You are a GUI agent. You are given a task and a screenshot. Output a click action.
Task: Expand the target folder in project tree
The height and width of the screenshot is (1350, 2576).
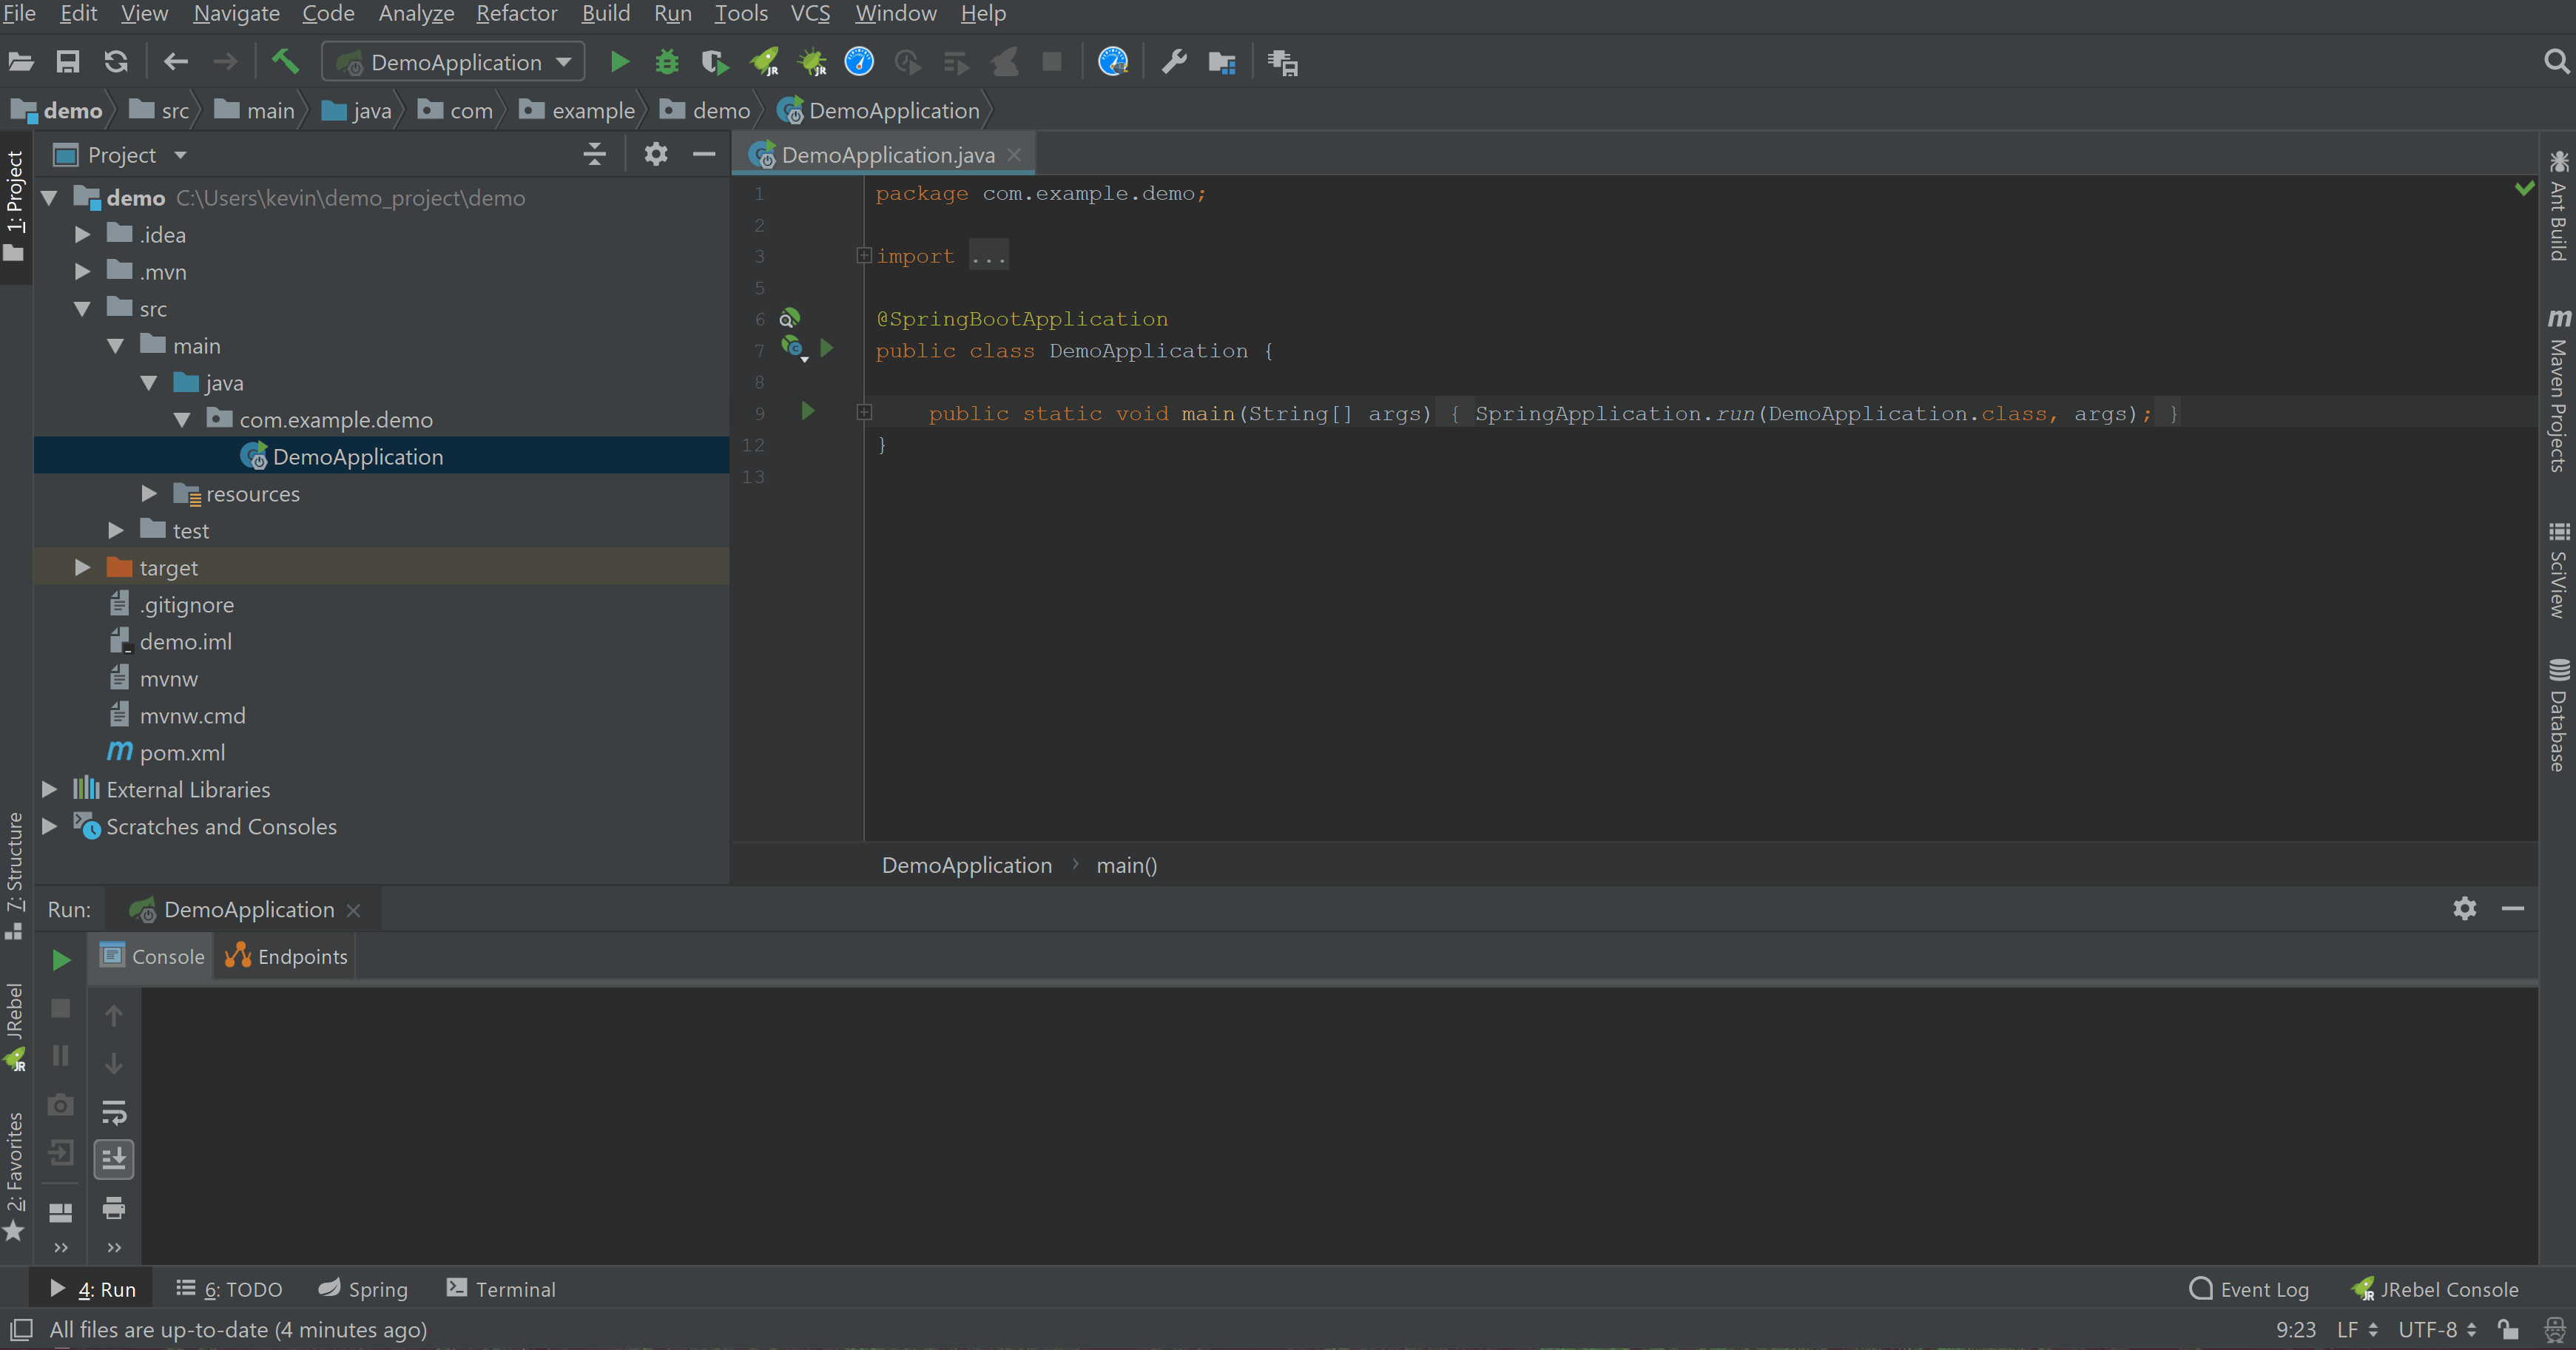[x=83, y=568]
